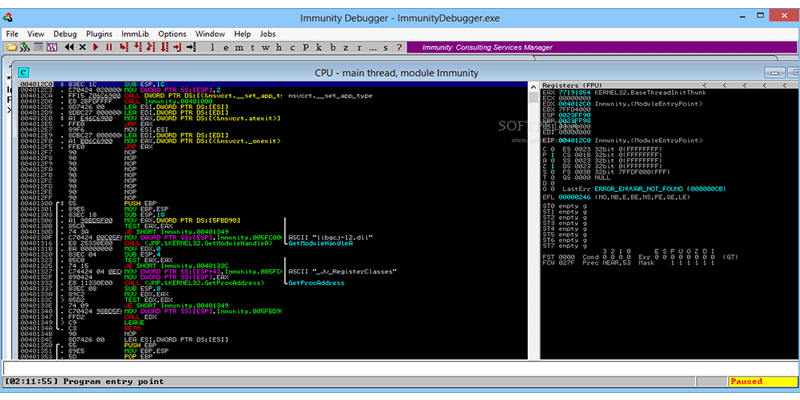Restart program with the rewind icon
This screenshot has width=800, height=400.
click(69, 47)
